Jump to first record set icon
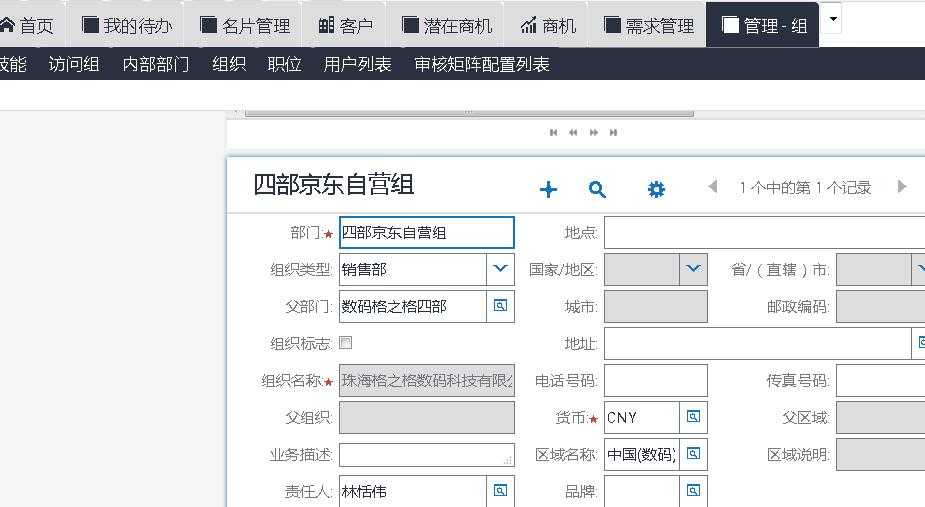 (553, 132)
